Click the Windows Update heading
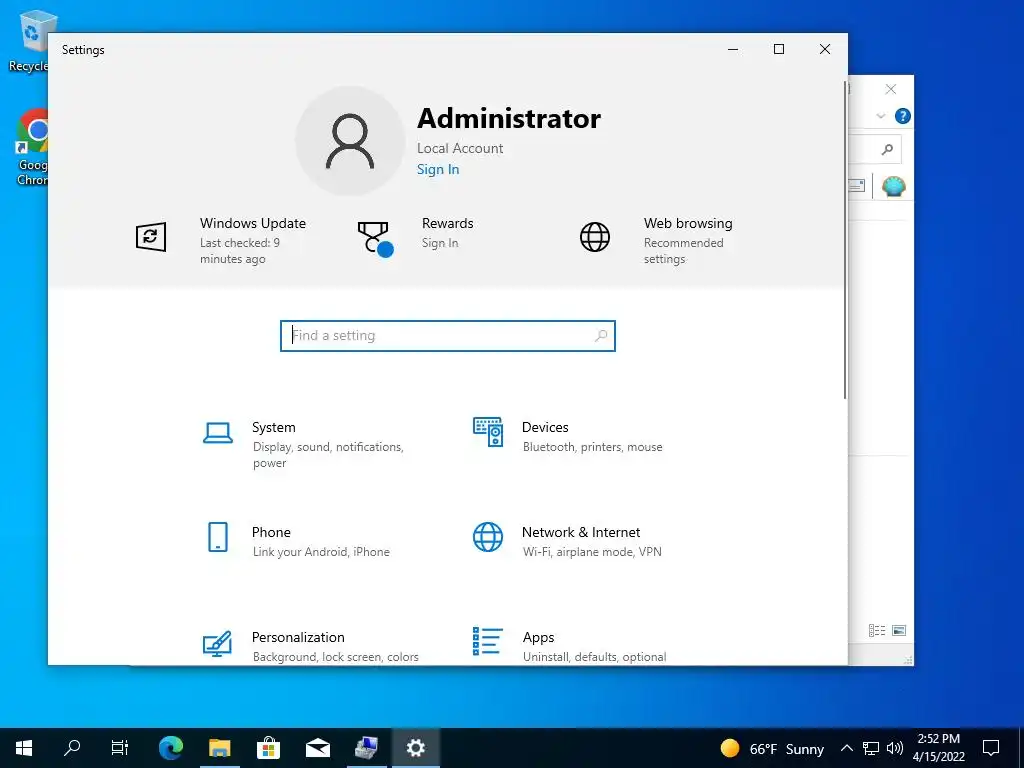 [x=253, y=223]
